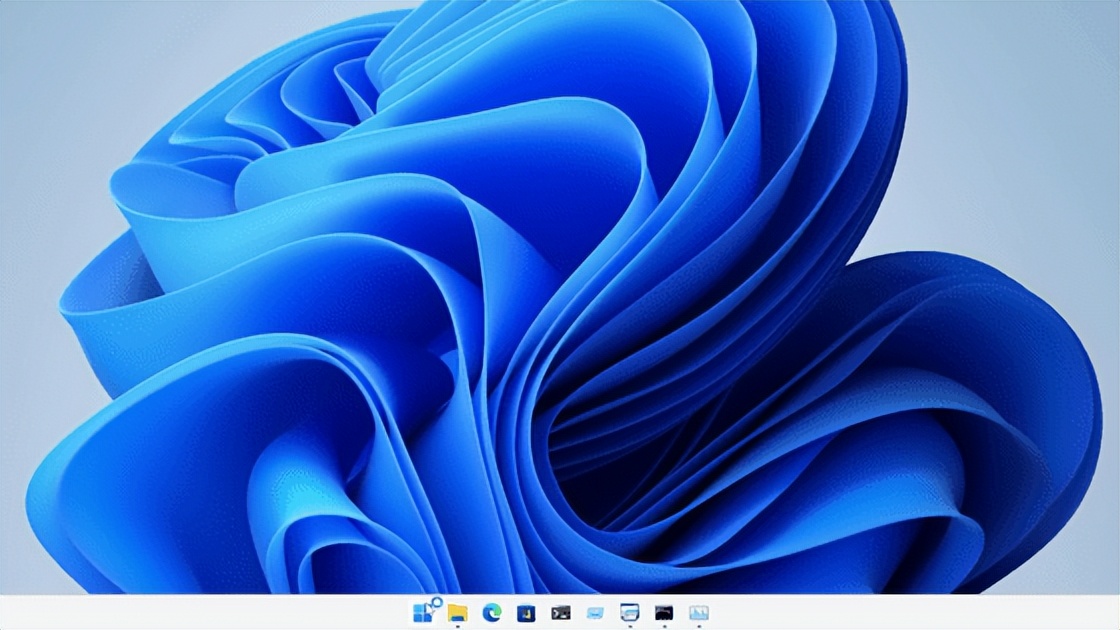Focus the running window-style pinned application

(x=628, y=612)
